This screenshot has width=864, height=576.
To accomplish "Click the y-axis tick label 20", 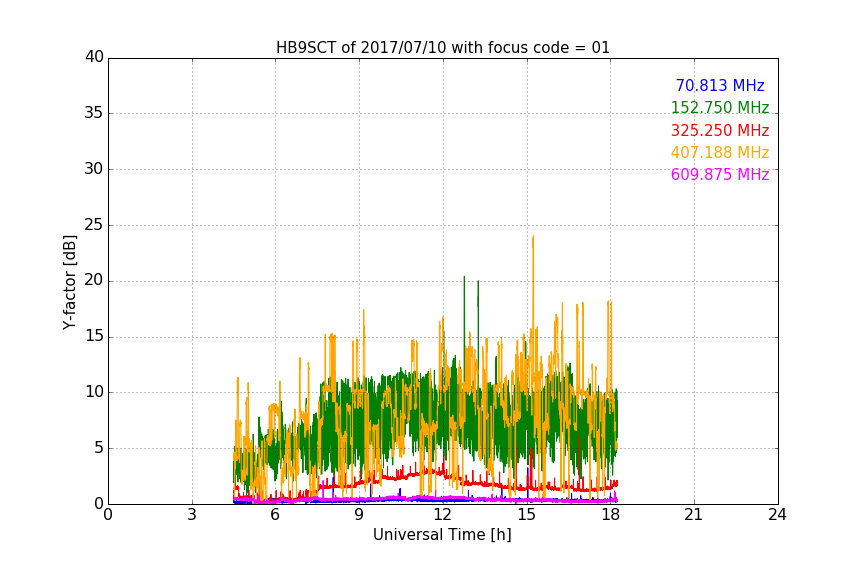I will (94, 281).
